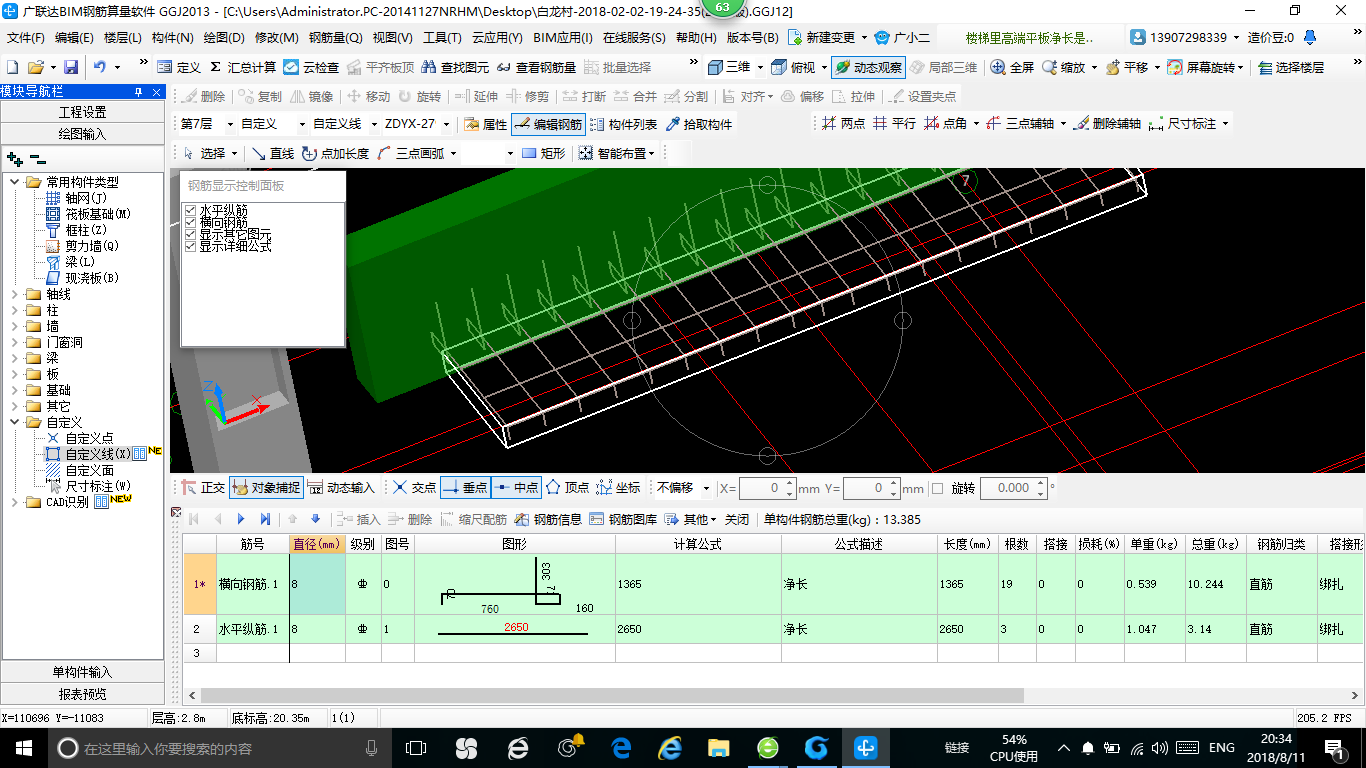The width and height of the screenshot is (1366, 768).
Task: Open the 文件(F) menu
Action: (26, 38)
